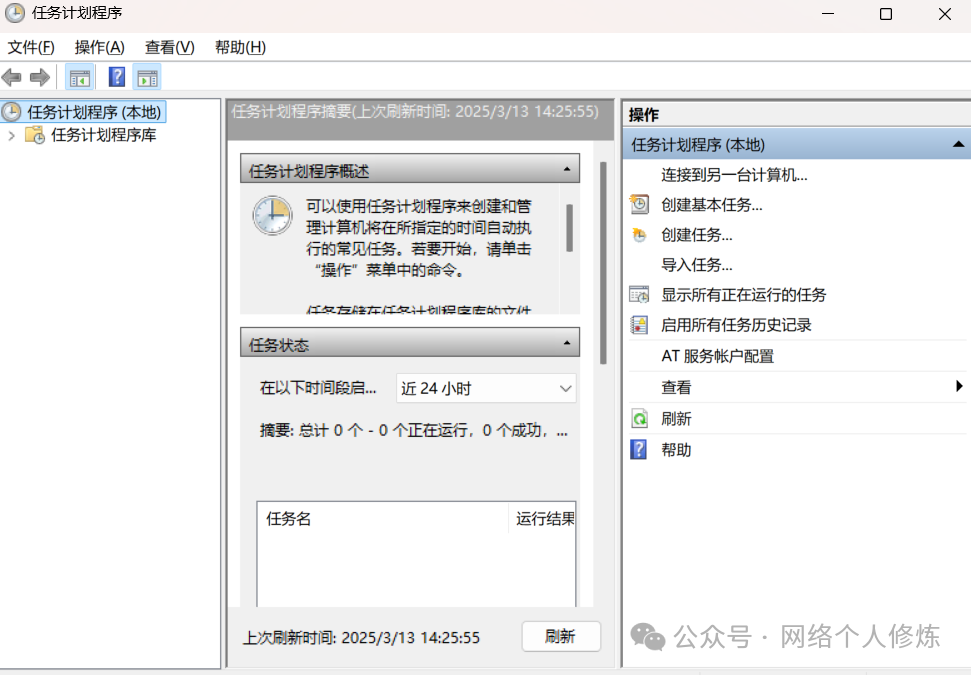971x675 pixels.
Task: Click the 启用所有任务历史记录 icon
Action: tap(639, 325)
